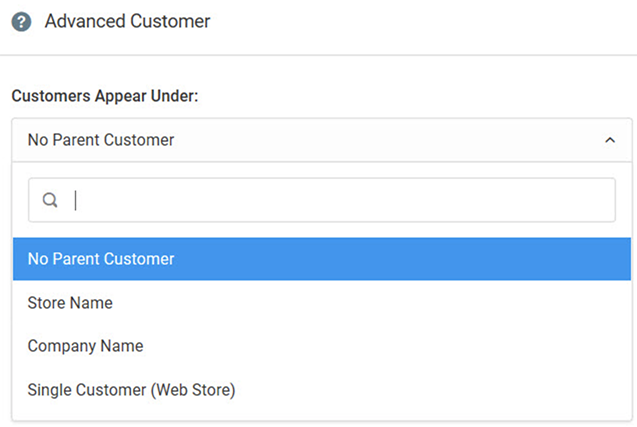Pick Single Customer (Web Store) option
Viewport: 637px width, 427px height.
pos(131,390)
